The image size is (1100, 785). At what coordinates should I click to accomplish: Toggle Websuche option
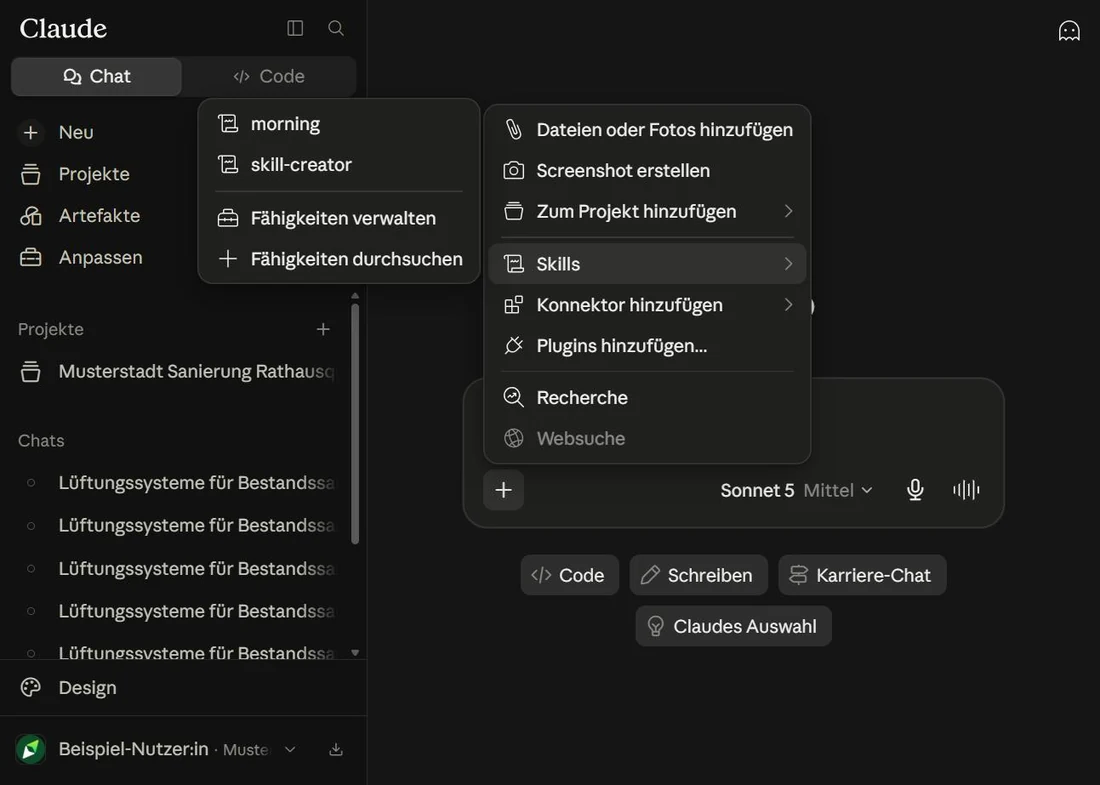[x=648, y=438]
